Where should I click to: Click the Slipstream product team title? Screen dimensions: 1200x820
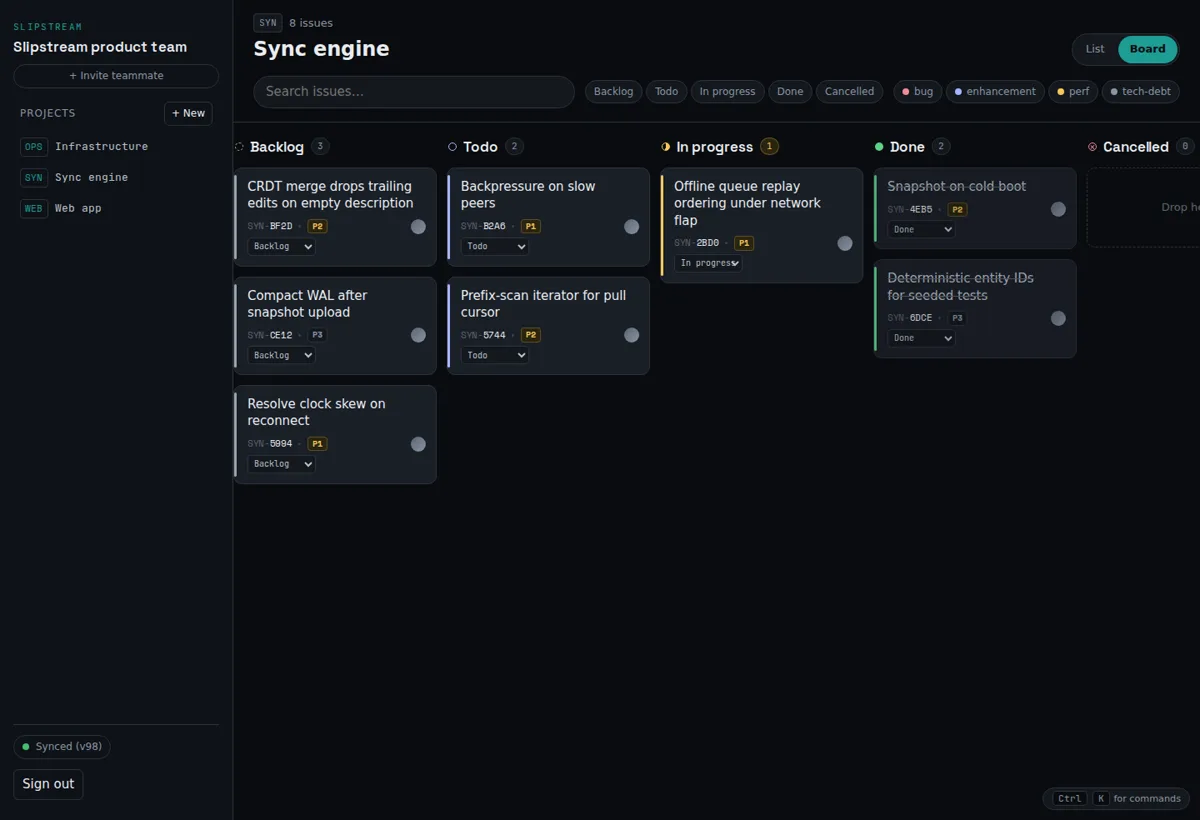coord(100,47)
